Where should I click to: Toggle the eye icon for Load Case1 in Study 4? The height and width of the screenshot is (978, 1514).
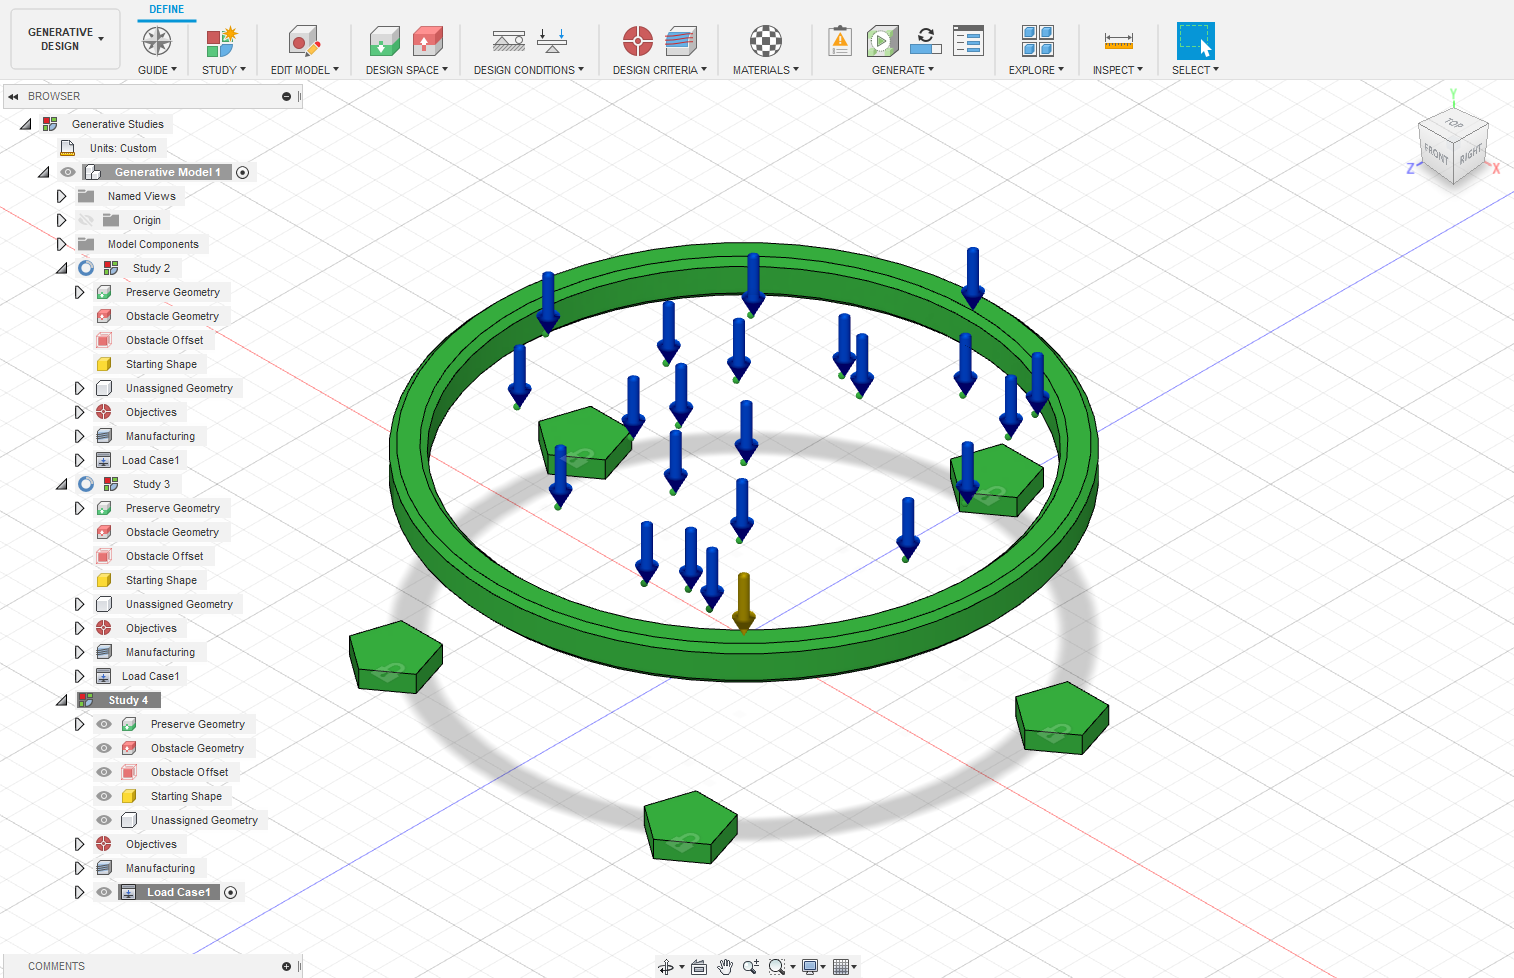(x=103, y=891)
